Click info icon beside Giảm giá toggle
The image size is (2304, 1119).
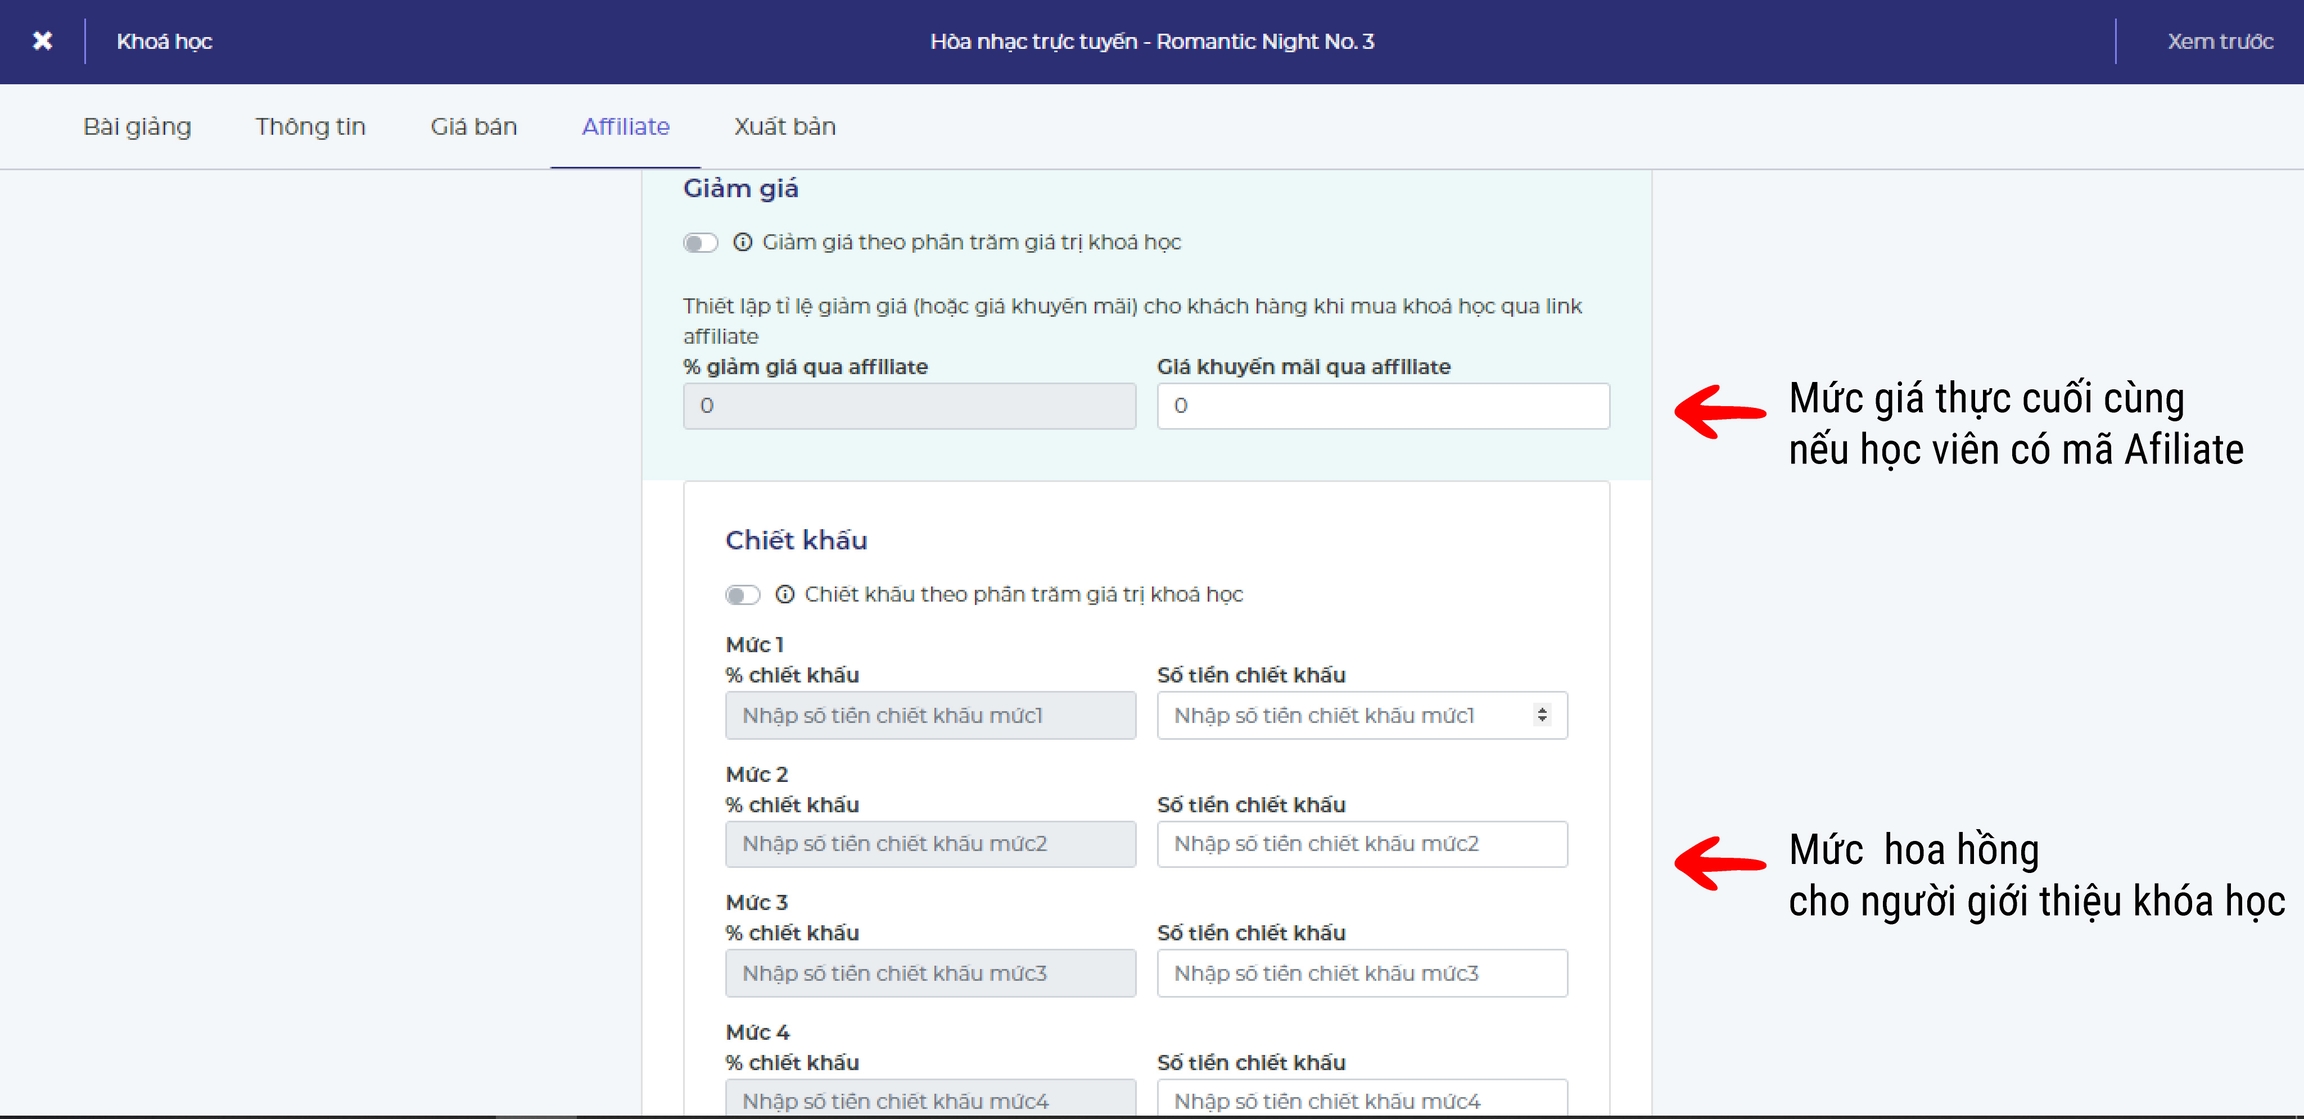742,242
